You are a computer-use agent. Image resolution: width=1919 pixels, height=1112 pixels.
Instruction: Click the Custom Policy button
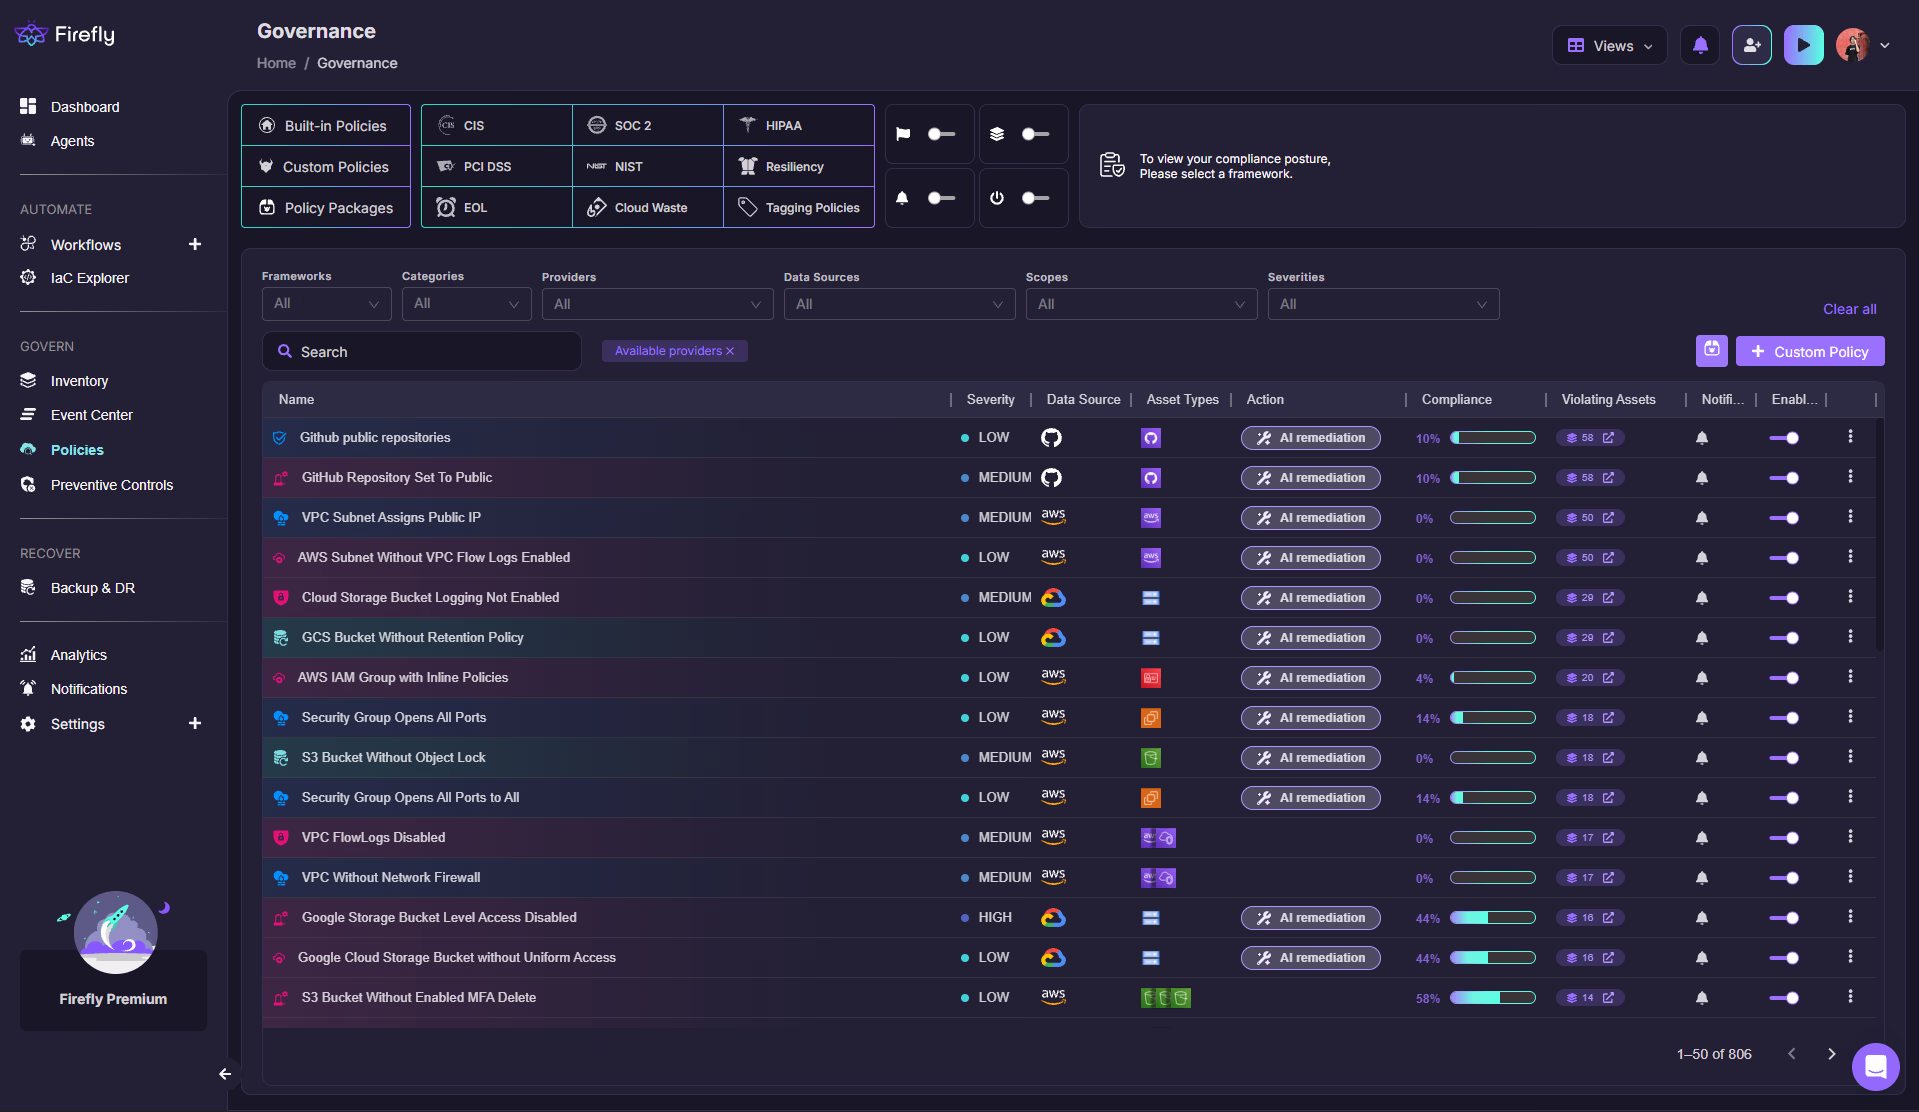pyautogui.click(x=1810, y=351)
